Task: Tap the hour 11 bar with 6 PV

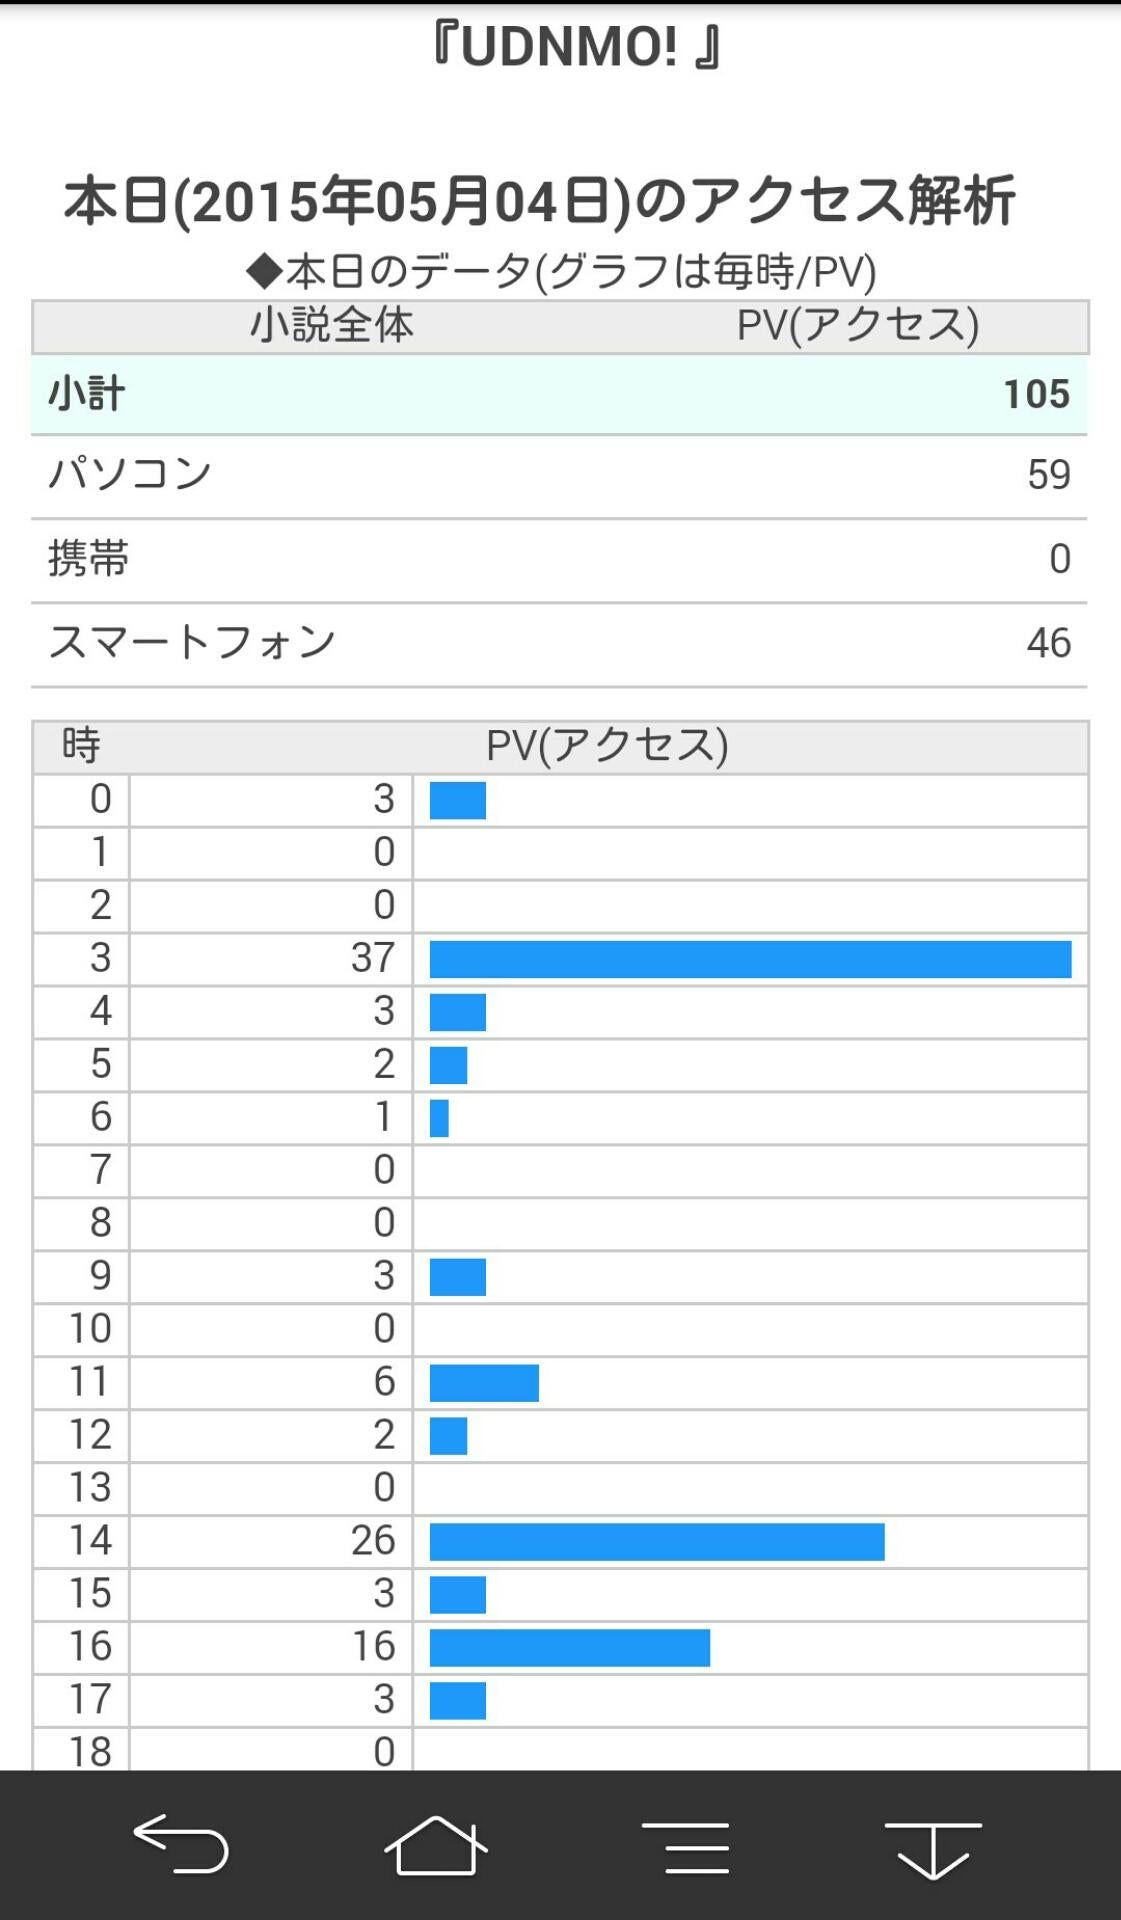Action: 484,1383
